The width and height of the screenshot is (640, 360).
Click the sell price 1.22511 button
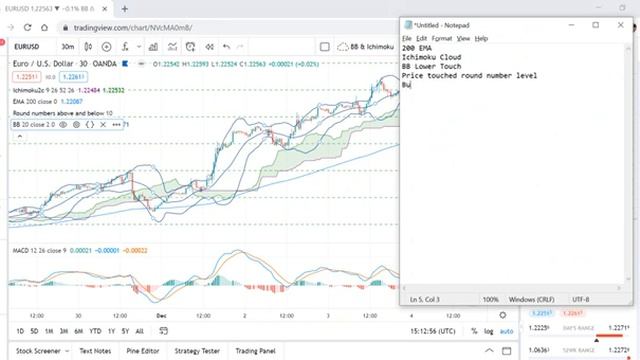(27, 77)
